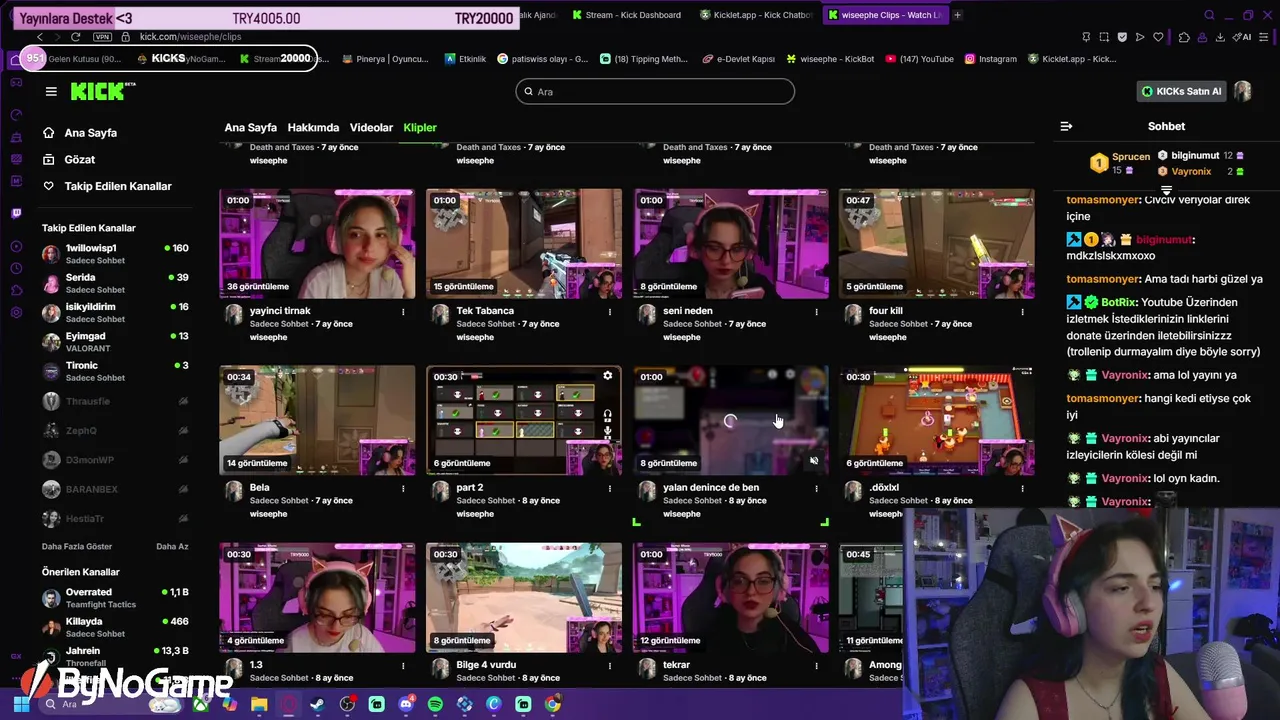This screenshot has height=720, width=1280.
Task: Open the browser player icon
Action: point(1140,37)
